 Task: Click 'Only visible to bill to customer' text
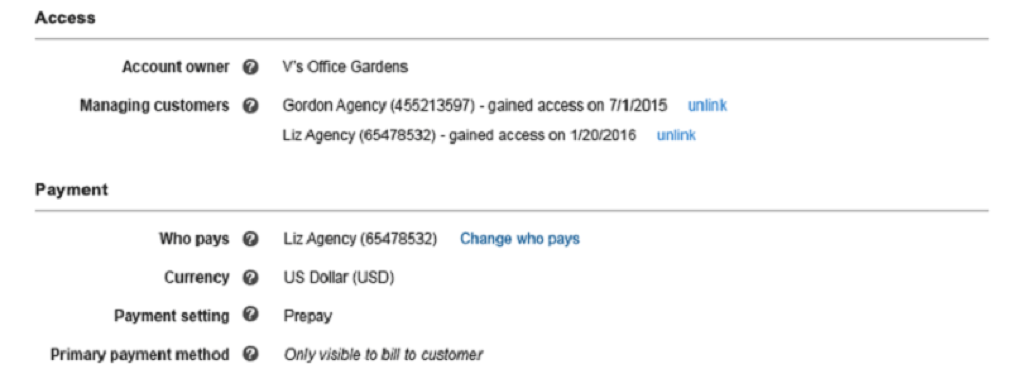[383, 355]
